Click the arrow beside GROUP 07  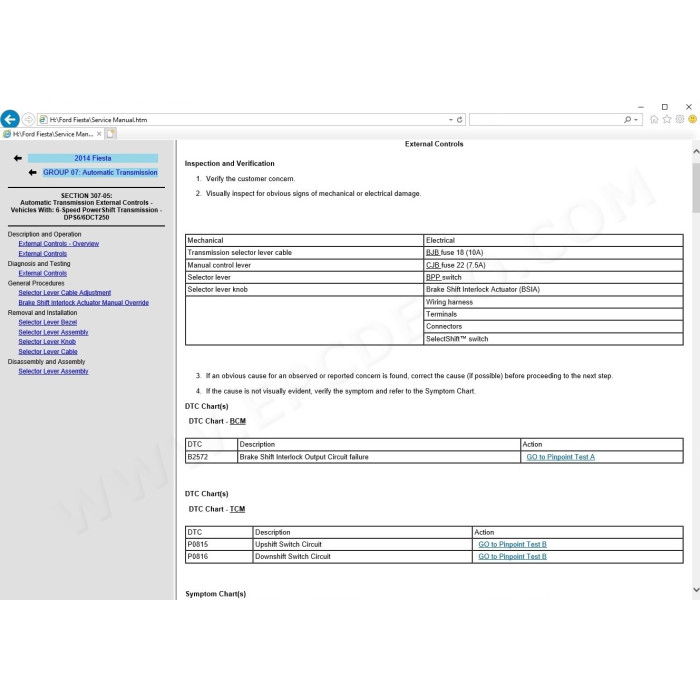click(x=32, y=172)
